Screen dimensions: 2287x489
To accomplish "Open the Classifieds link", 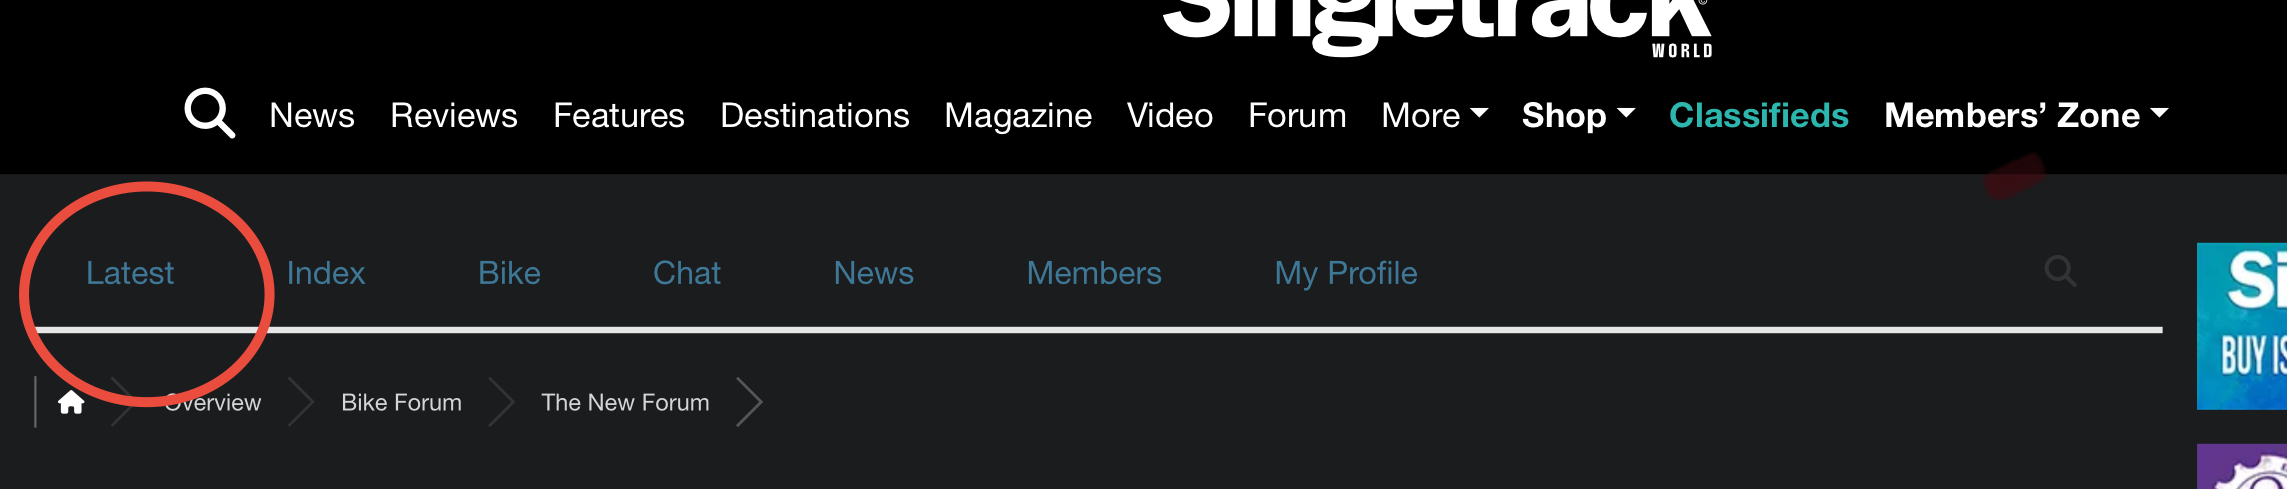I will pyautogui.click(x=1759, y=115).
